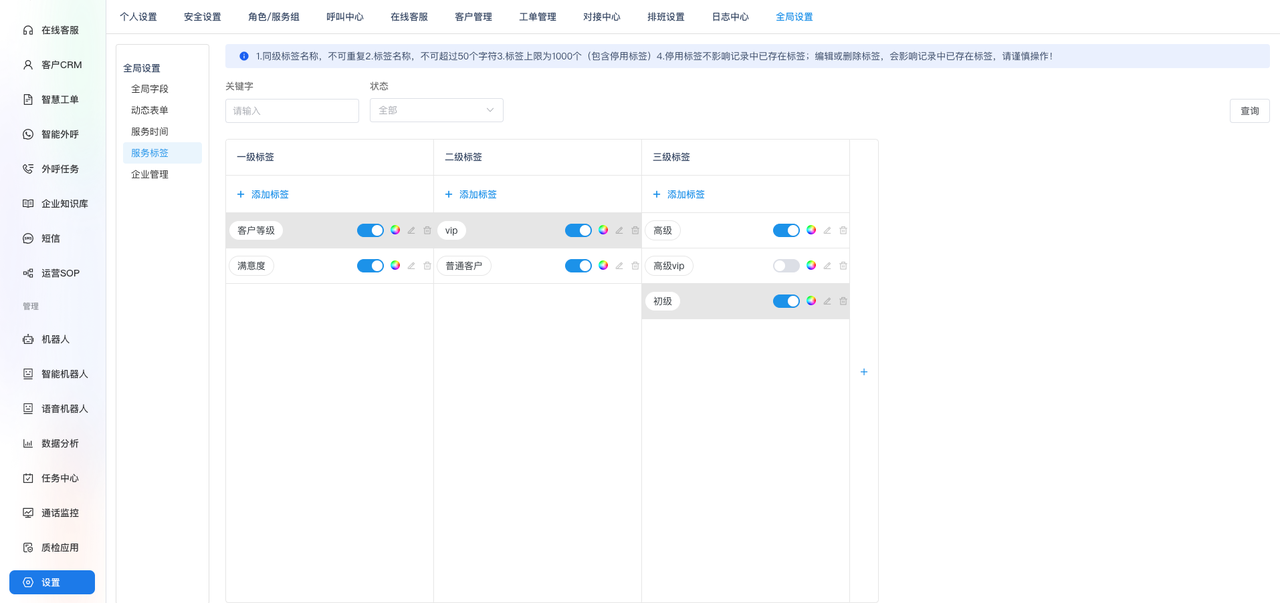Edit the vip tag with pencil icon
This screenshot has width=1280, height=603.
pos(619,230)
